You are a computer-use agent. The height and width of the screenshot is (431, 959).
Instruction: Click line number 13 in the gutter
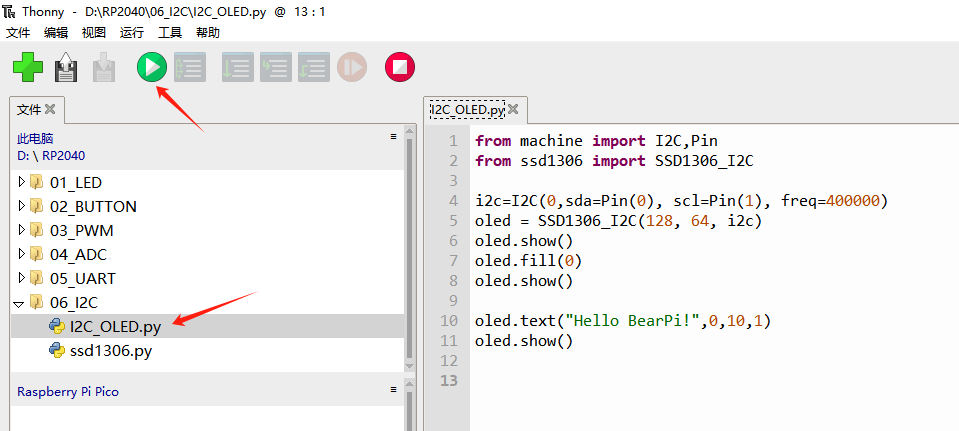tap(448, 380)
